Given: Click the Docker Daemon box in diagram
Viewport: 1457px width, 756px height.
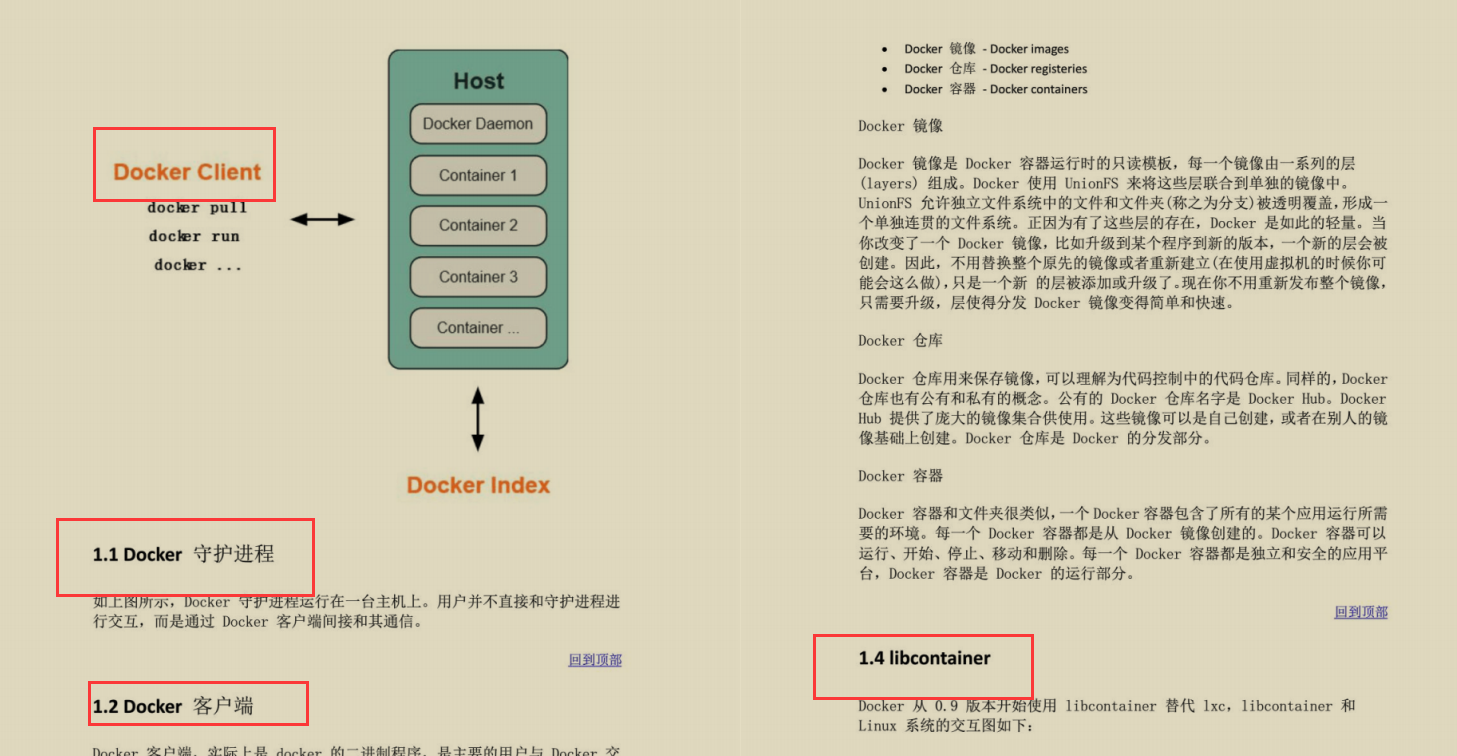Looking at the screenshot, I should [x=478, y=124].
